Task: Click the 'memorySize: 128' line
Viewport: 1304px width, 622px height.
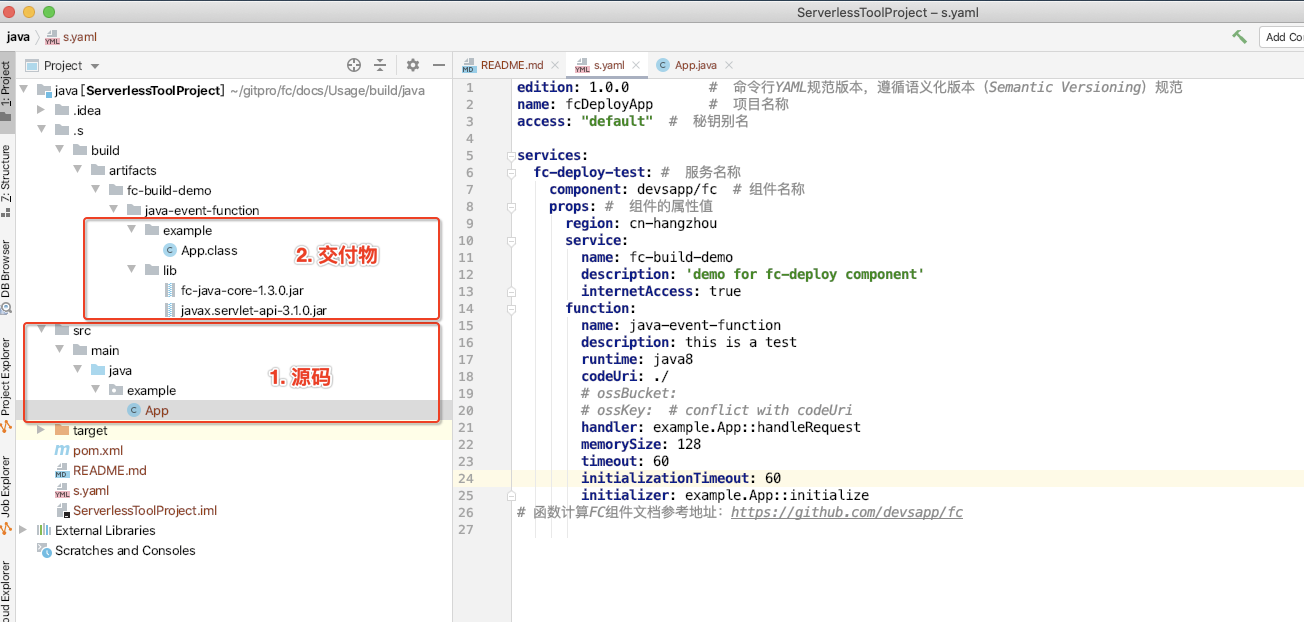Action: point(641,444)
